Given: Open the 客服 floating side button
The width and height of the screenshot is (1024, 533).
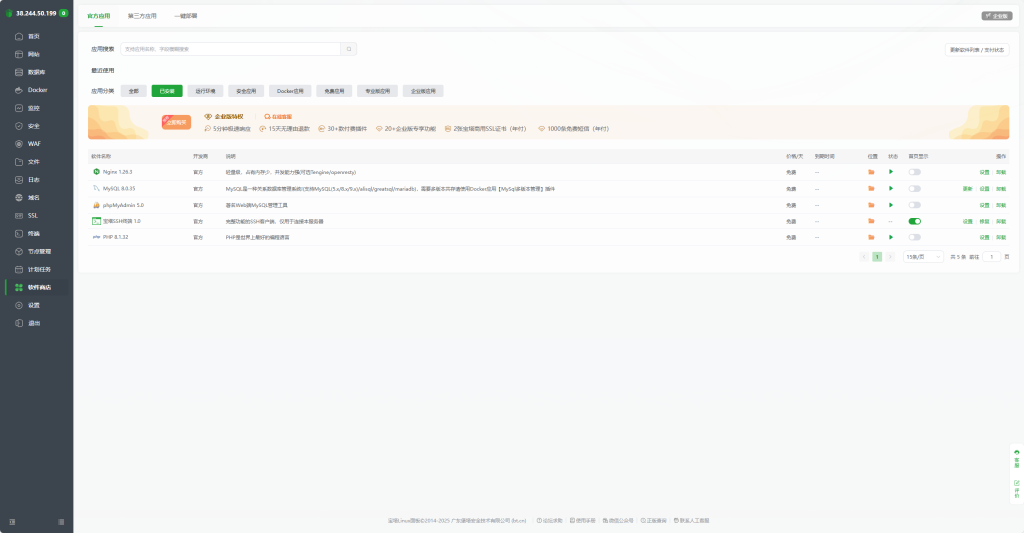Looking at the screenshot, I should pos(1016,459).
